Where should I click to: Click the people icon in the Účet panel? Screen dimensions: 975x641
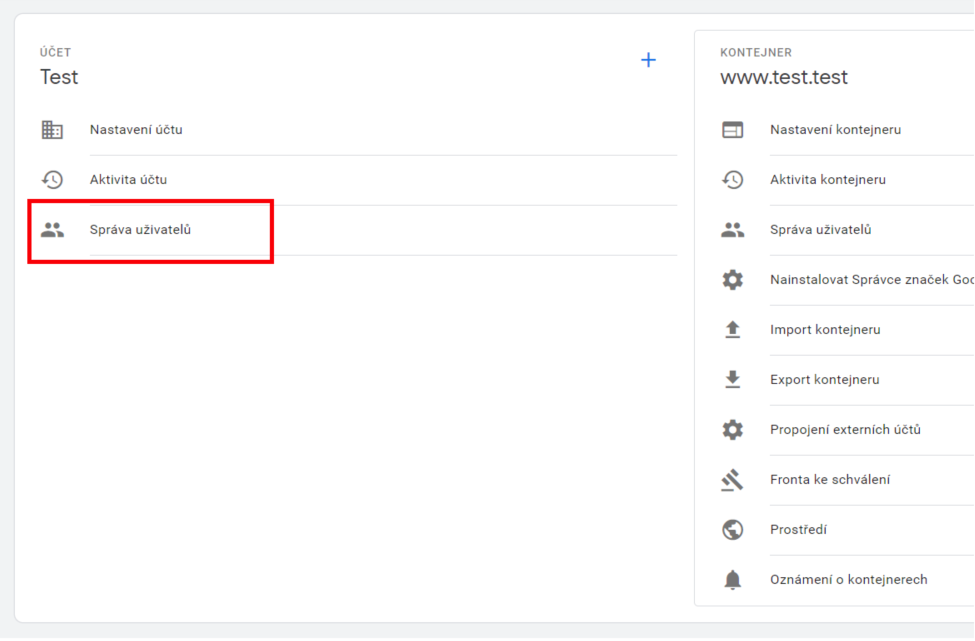tap(52, 229)
